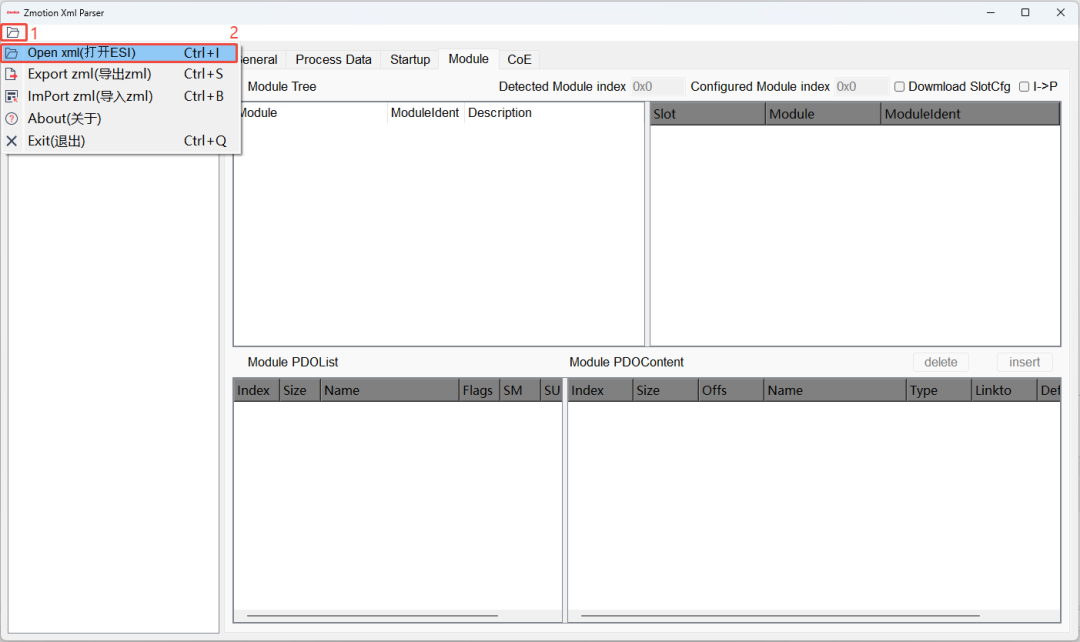Open the CoE tab
Image resolution: width=1080 pixels, height=642 pixels.
[519, 59]
